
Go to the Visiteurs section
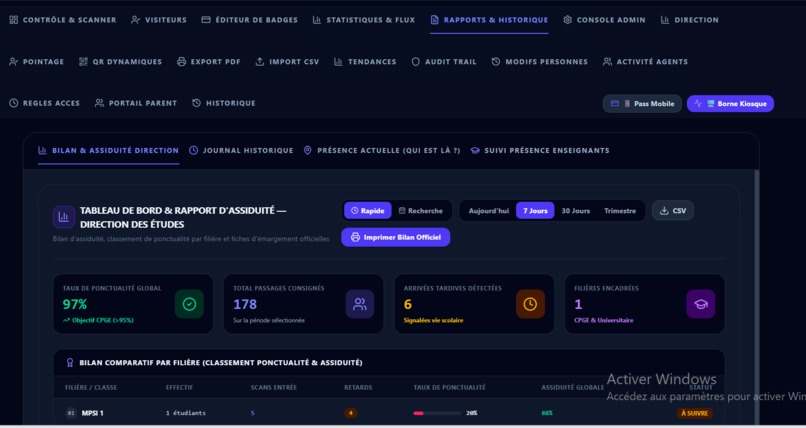[159, 20]
